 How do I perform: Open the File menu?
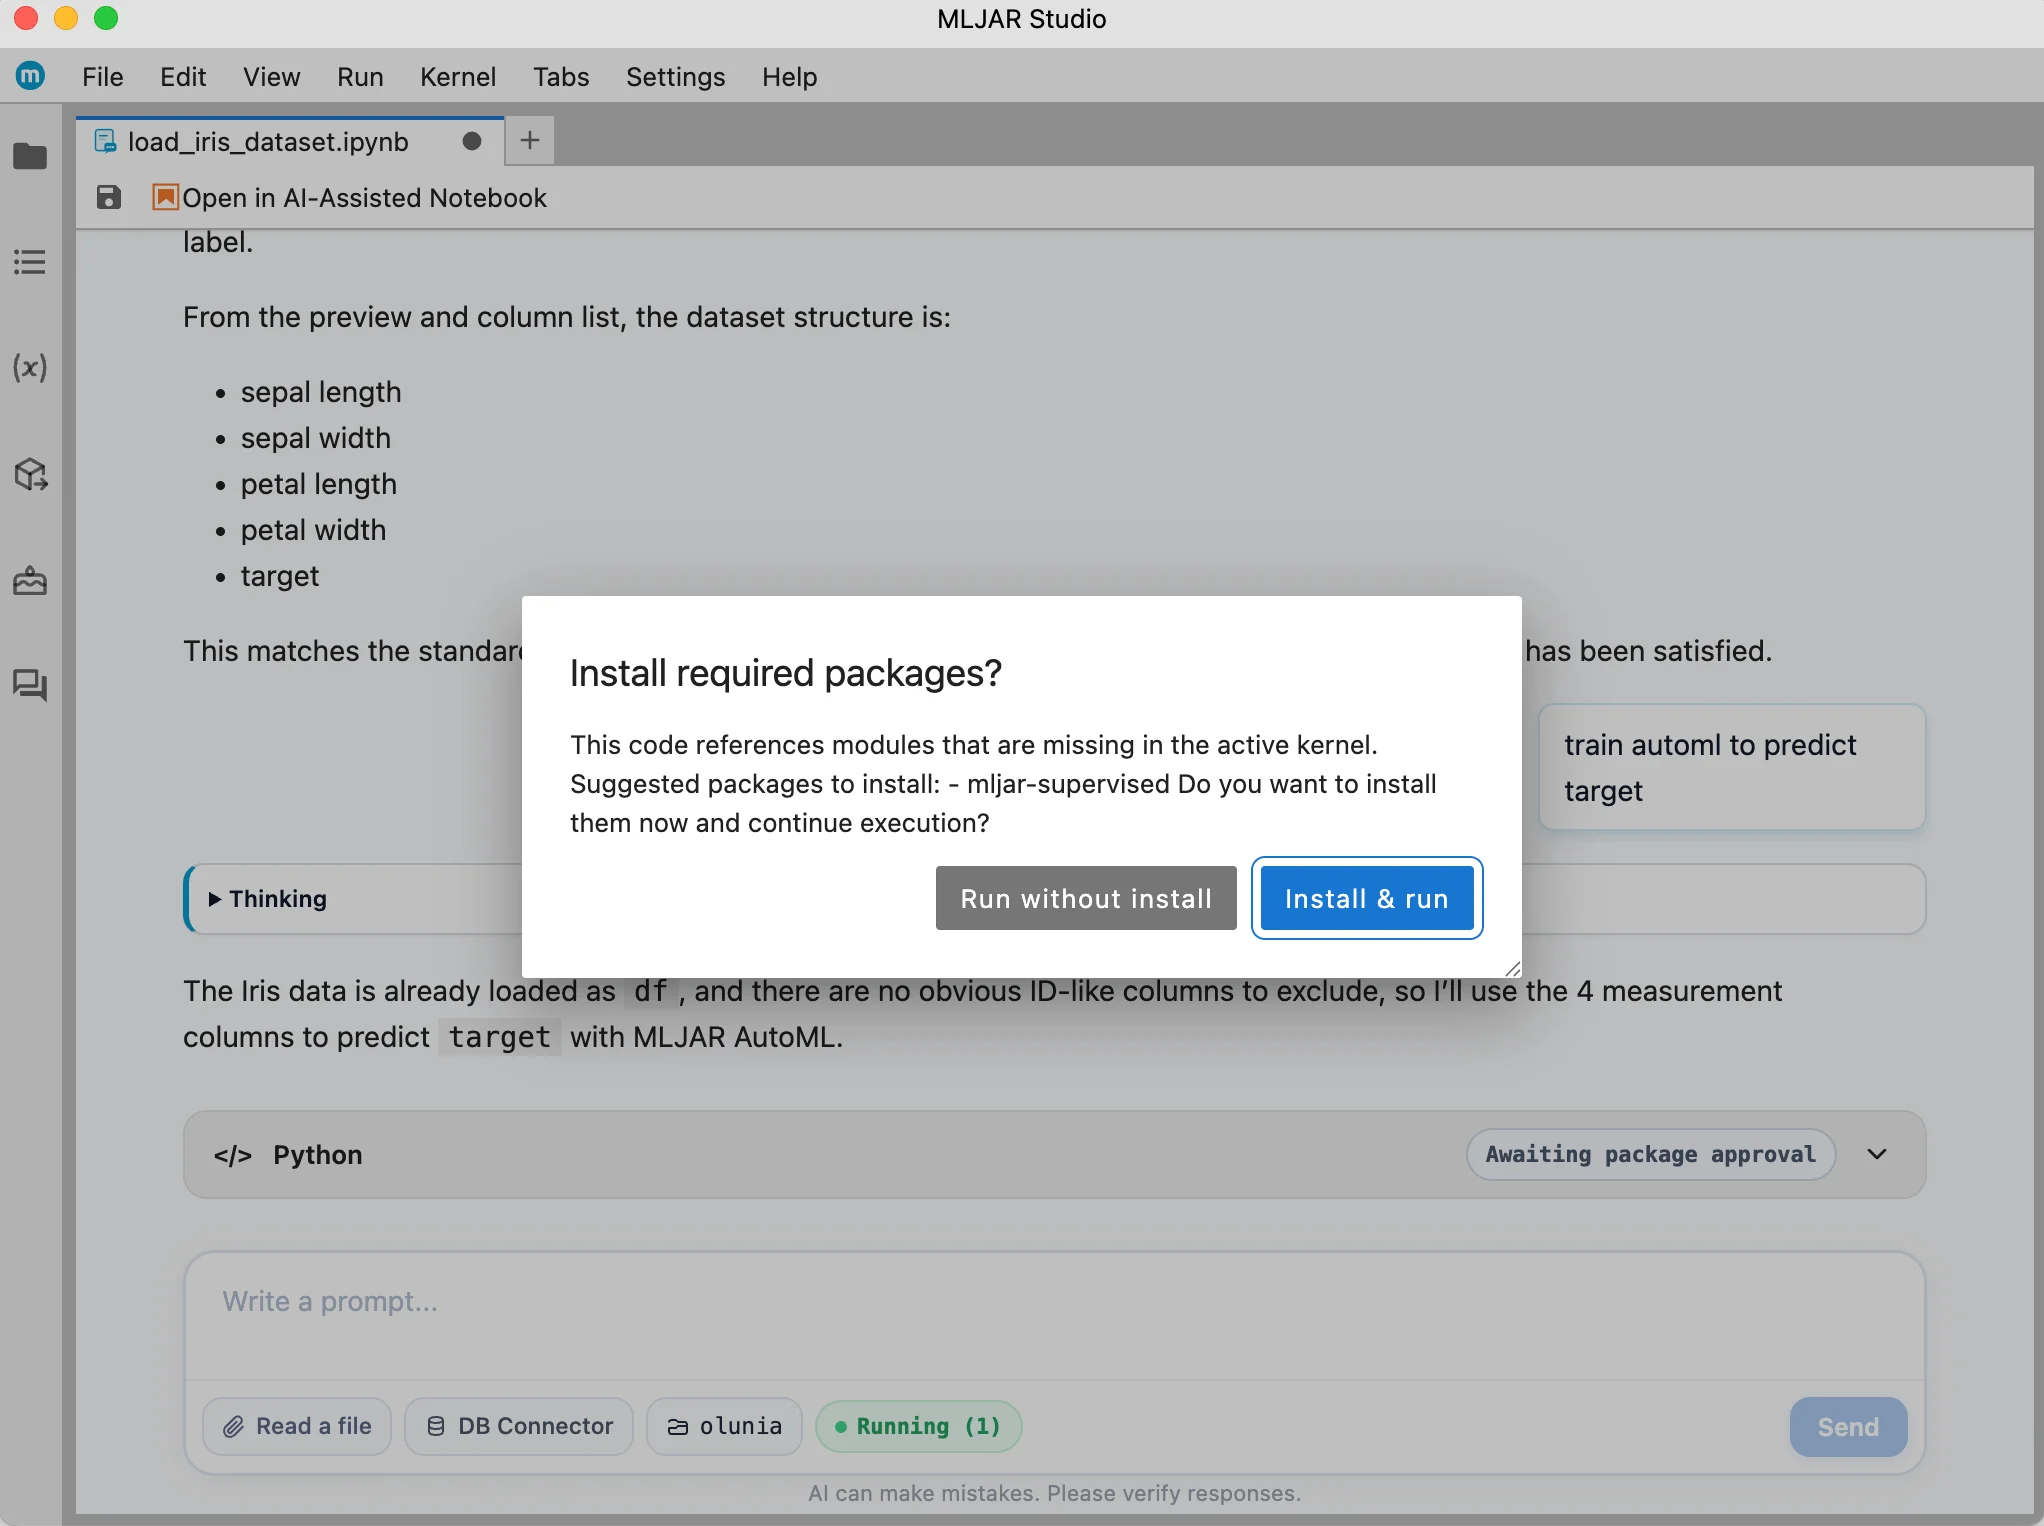103,77
